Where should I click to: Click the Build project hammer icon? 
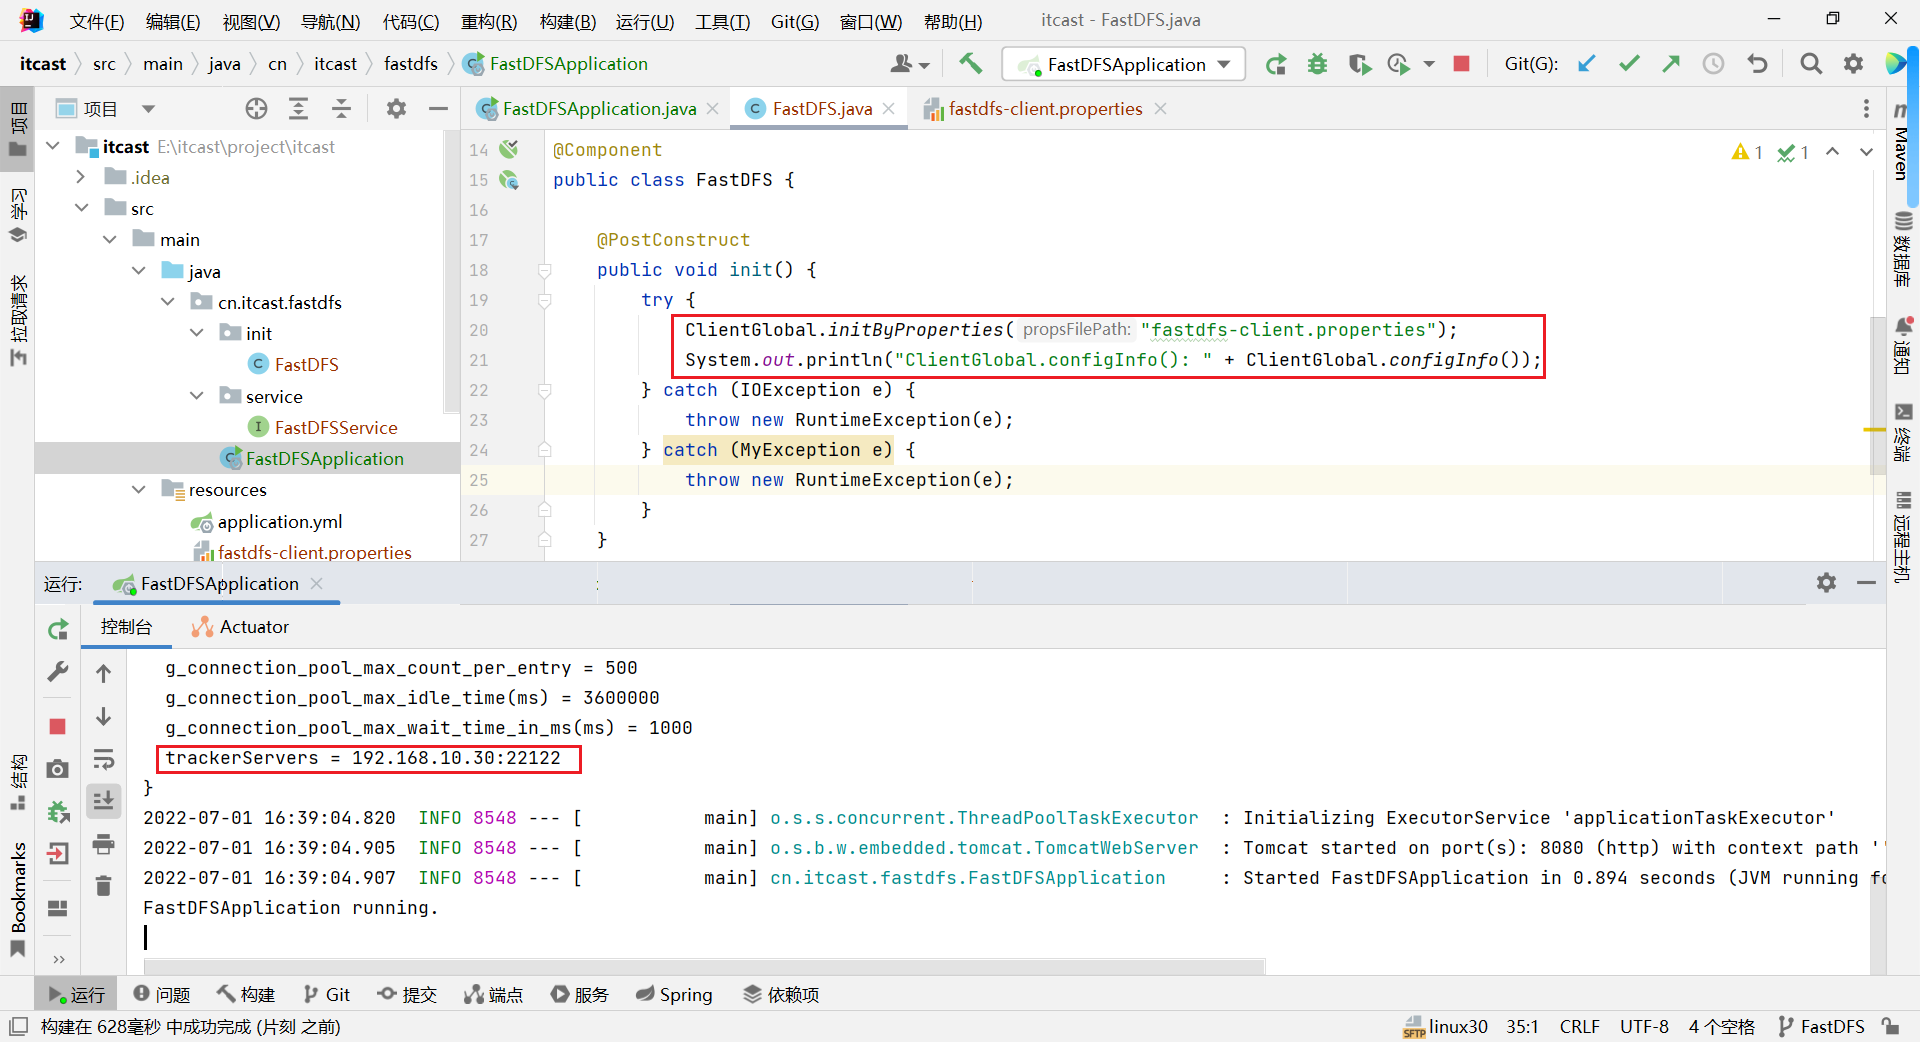point(969,64)
